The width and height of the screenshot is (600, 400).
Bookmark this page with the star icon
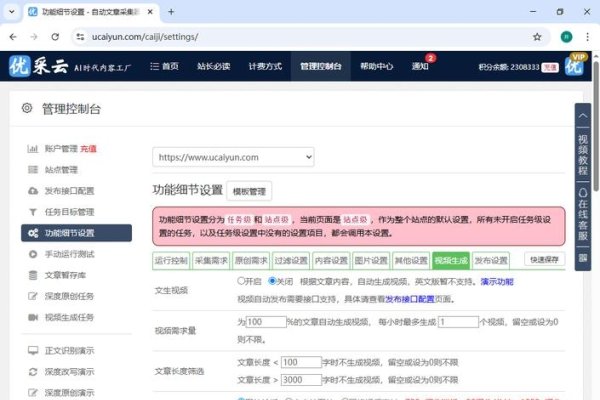pyautogui.click(x=537, y=37)
